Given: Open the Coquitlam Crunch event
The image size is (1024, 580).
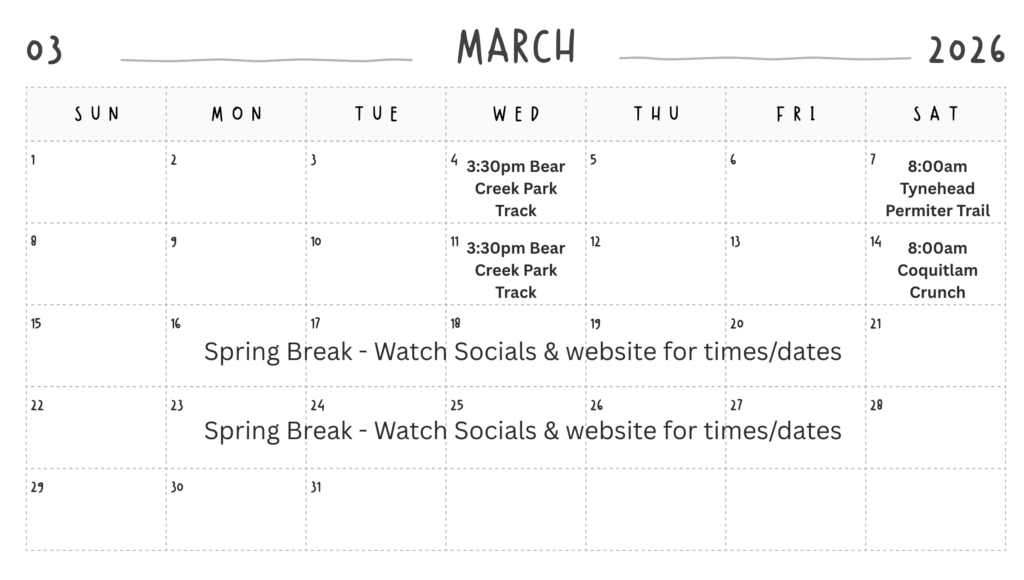Looking at the screenshot, I should point(937,270).
